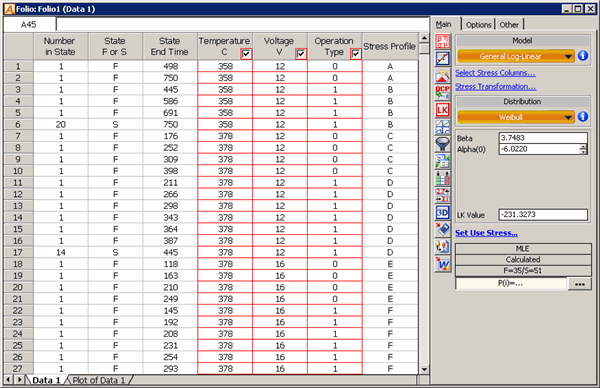Screen dimensions: 600x388
Task: Click the A45 cell reference box
Action: 29,25
